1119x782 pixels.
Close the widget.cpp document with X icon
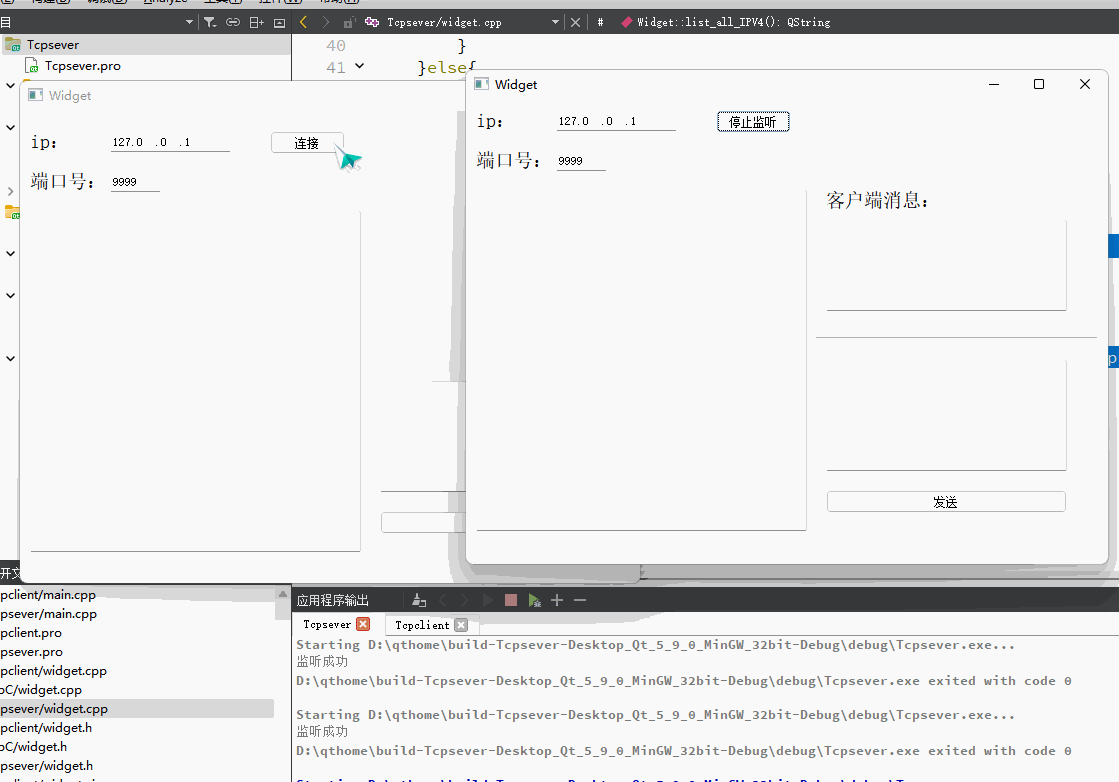(575, 22)
